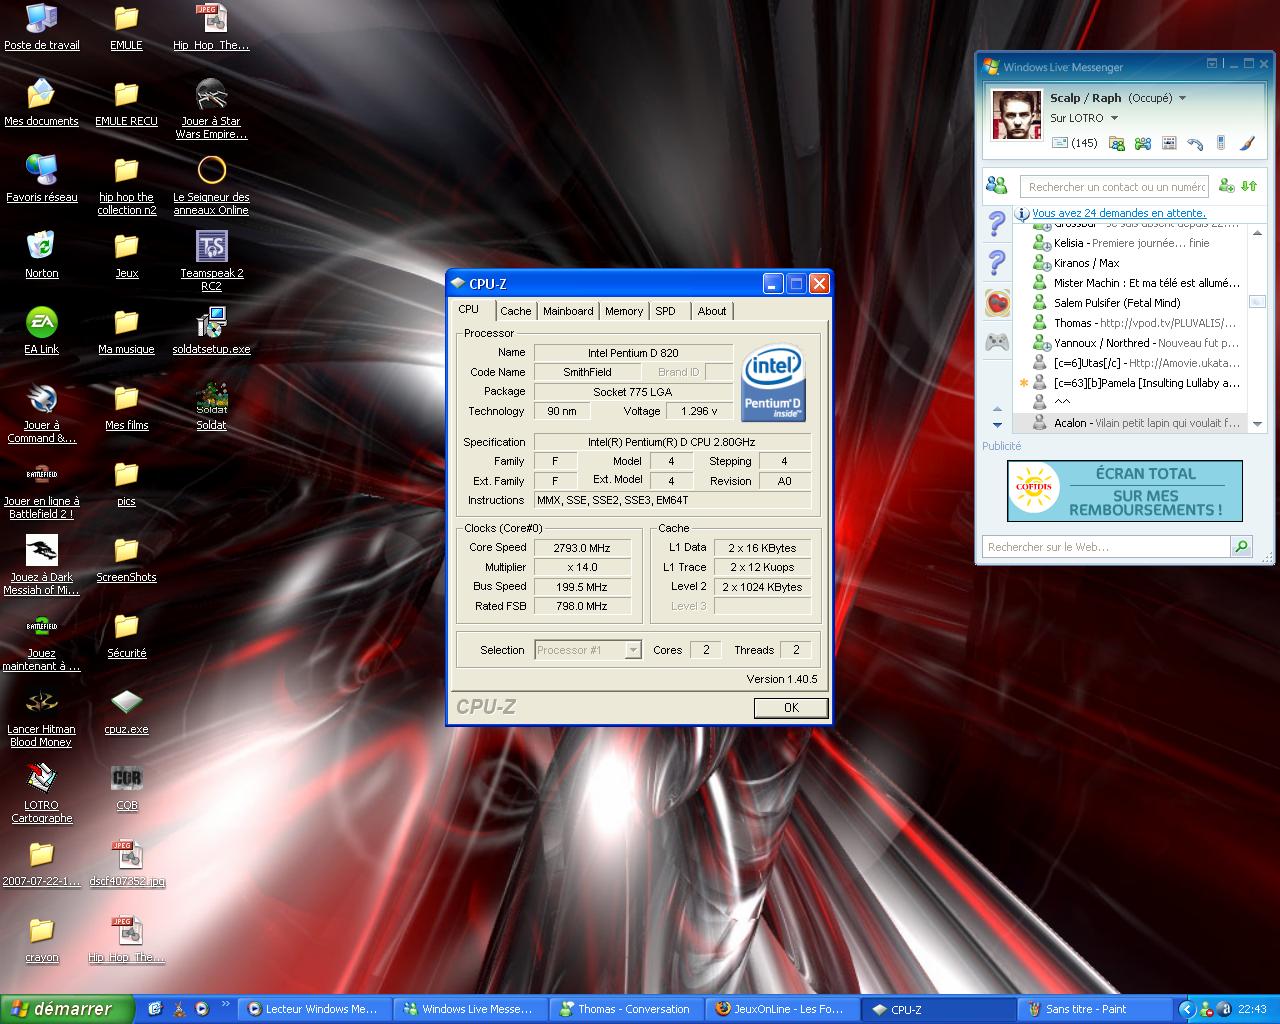
Task: Open the Messenger show-menu icon in title bar
Action: tap(1212, 64)
